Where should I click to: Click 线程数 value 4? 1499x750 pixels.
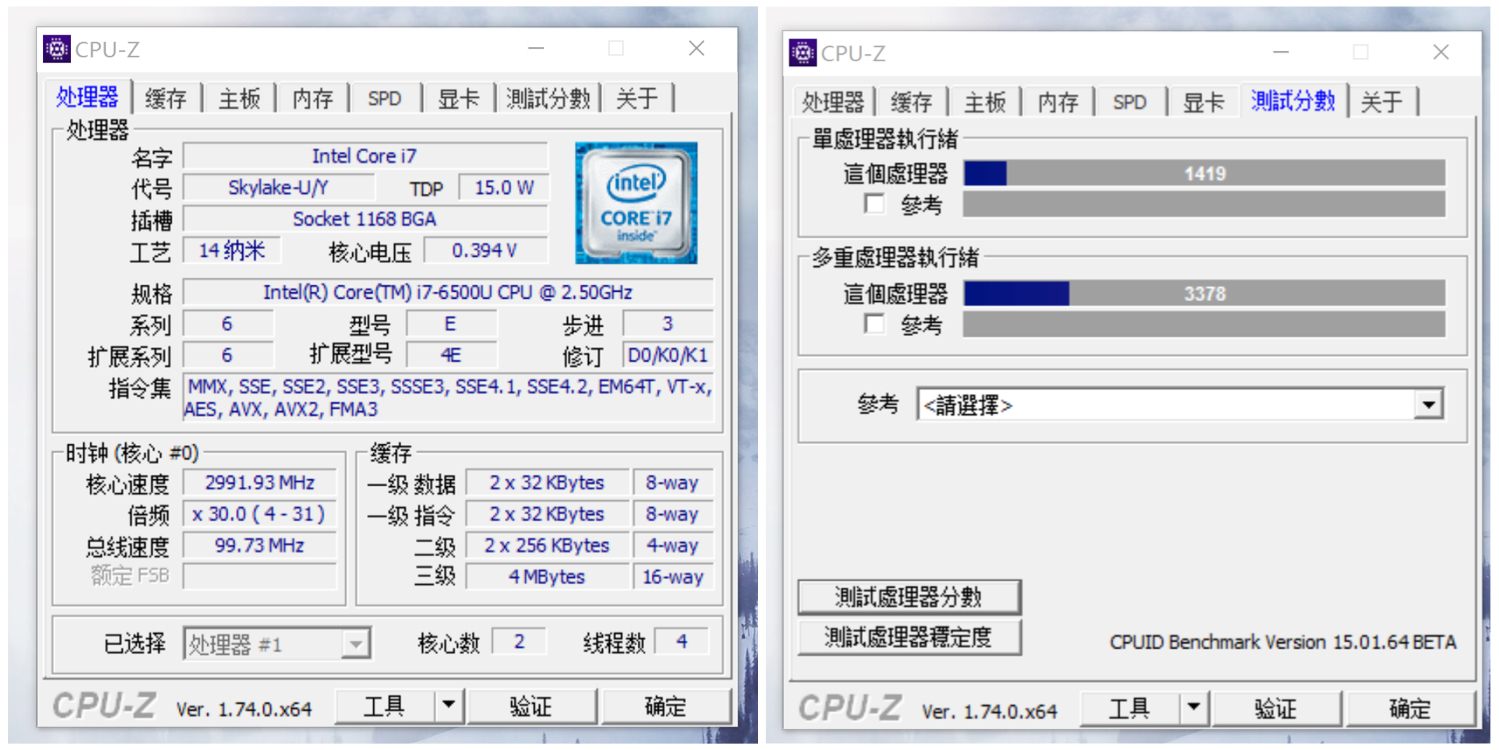(682, 642)
